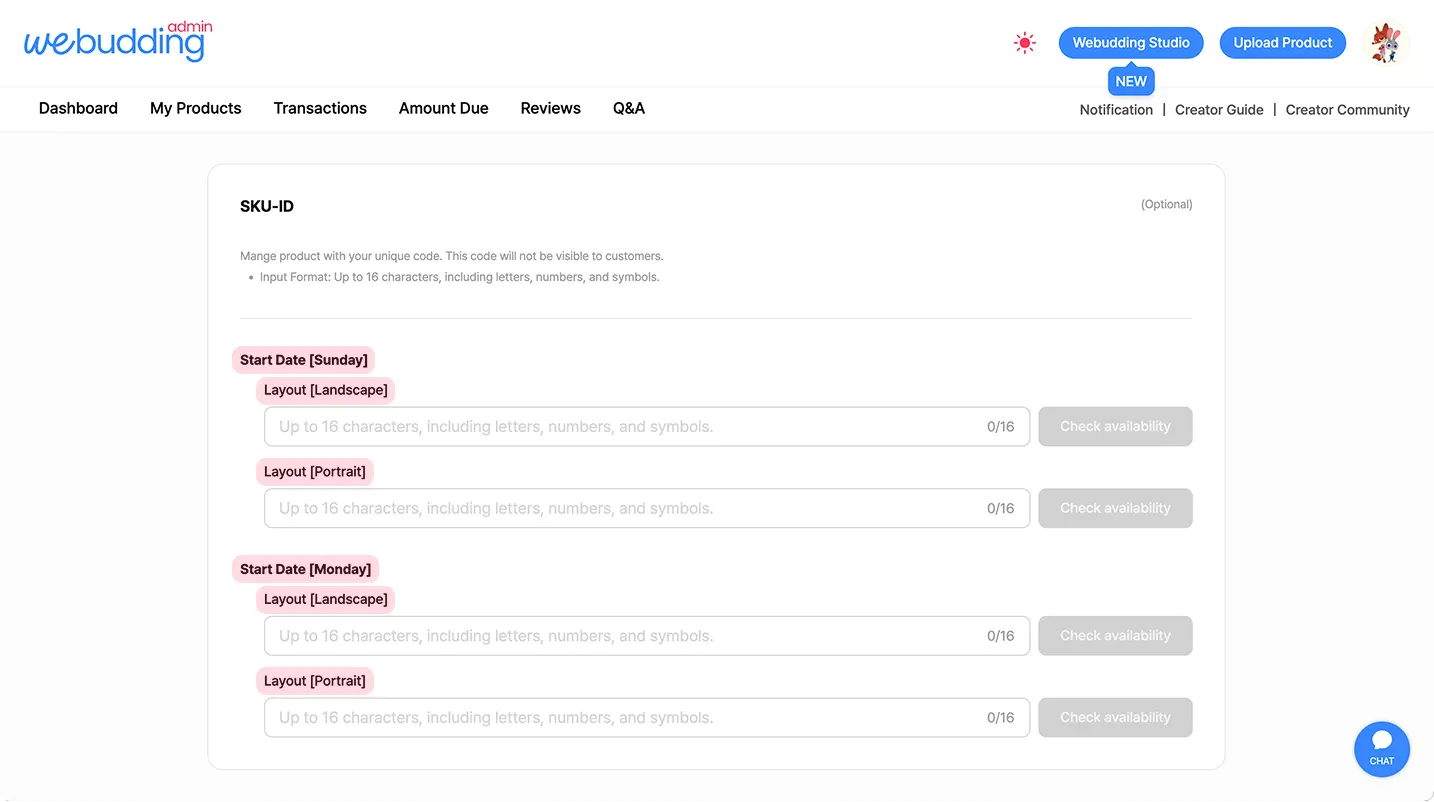This screenshot has width=1434, height=802.
Task: Go to the Dashboard tab
Action: tap(78, 108)
